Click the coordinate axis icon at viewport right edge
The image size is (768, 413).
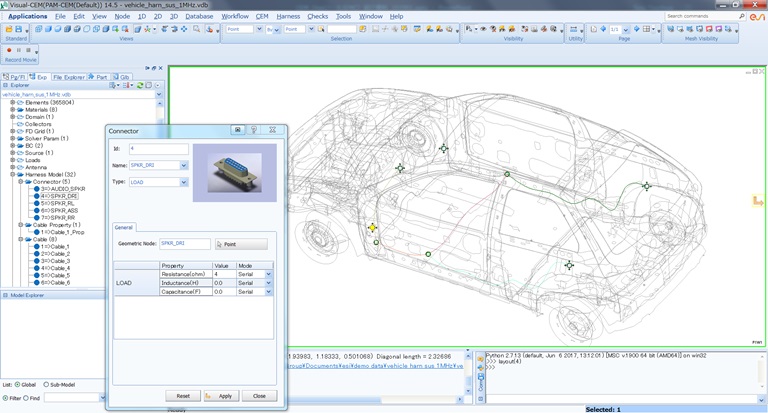pyautogui.click(x=758, y=201)
